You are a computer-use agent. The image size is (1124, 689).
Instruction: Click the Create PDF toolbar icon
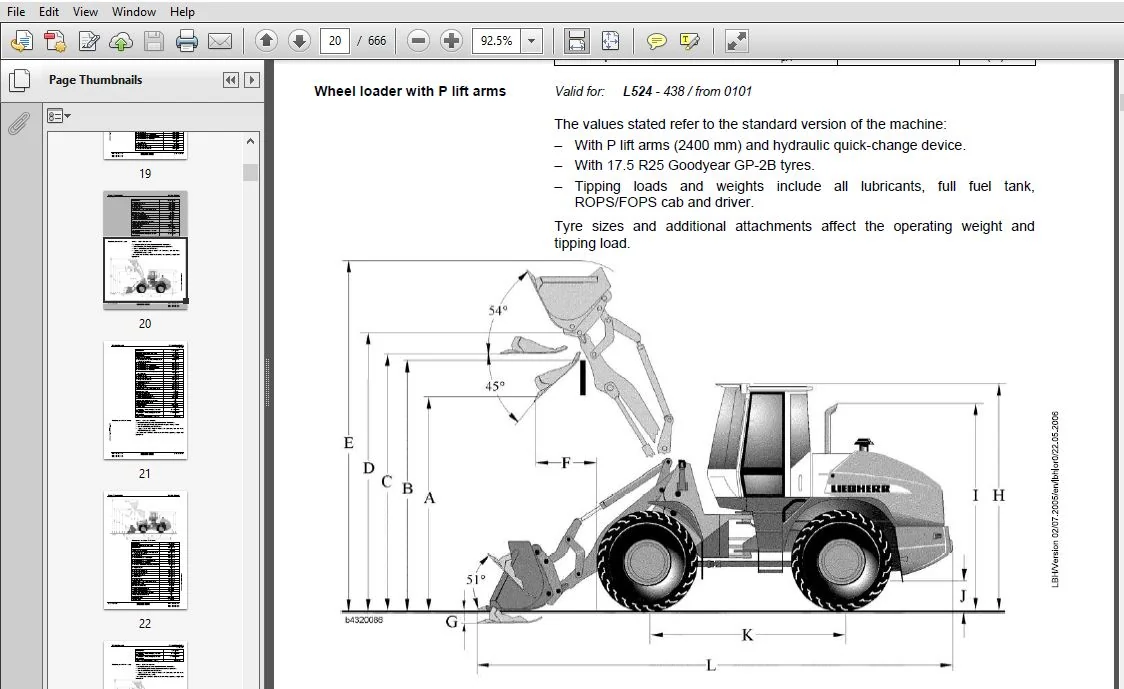click(x=22, y=41)
